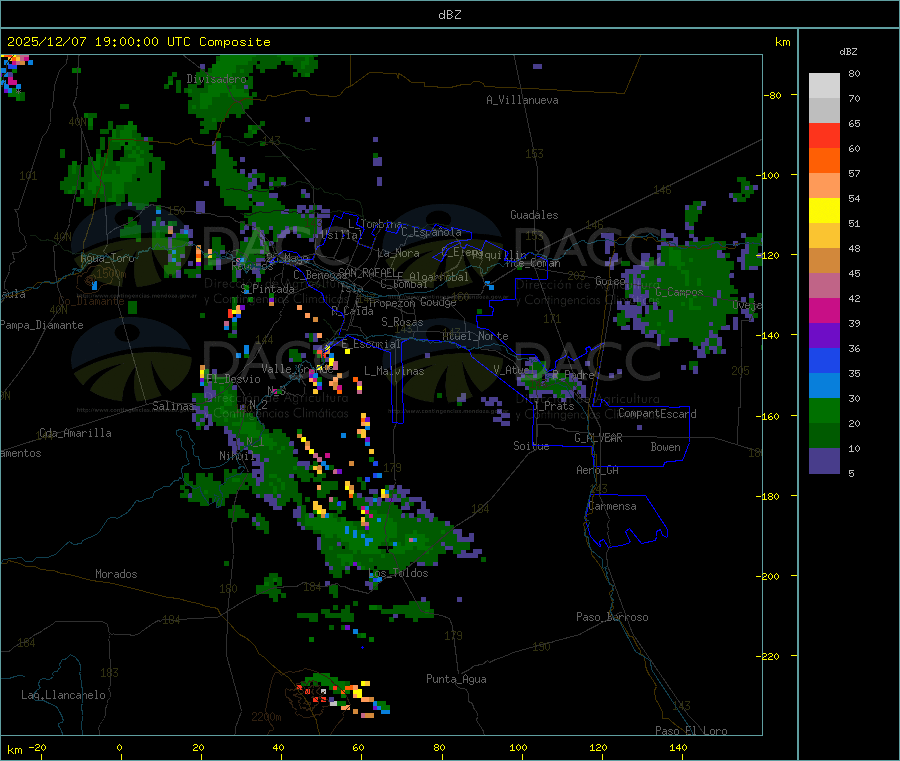Click the Bowen location label
Screen dimensions: 900x761
(x=665, y=447)
